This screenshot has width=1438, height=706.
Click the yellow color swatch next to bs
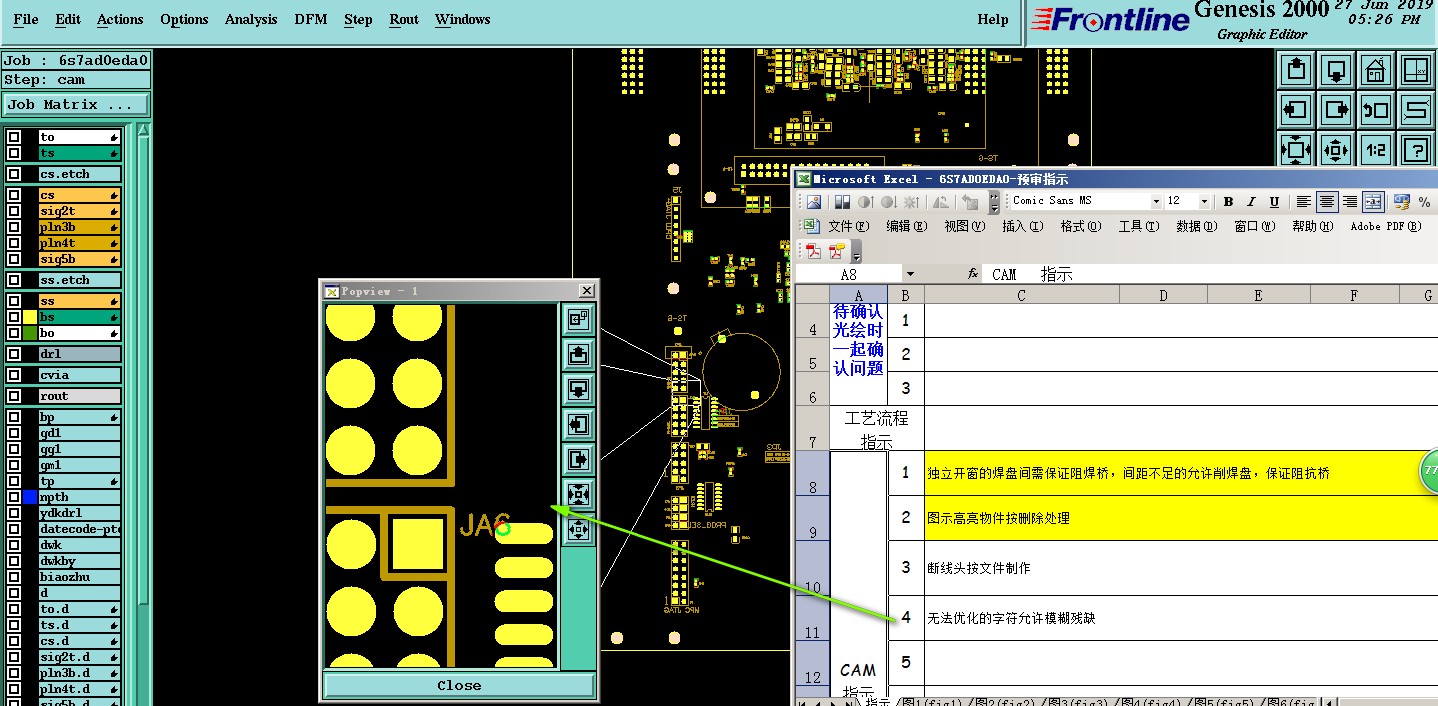point(30,317)
